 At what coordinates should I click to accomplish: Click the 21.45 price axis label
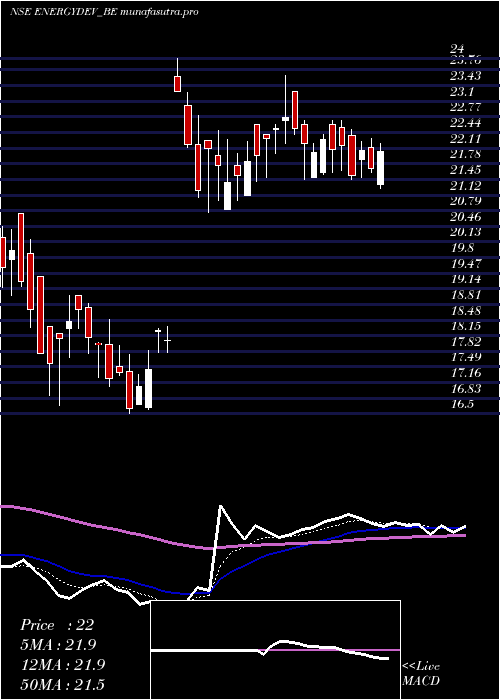(x=466, y=170)
